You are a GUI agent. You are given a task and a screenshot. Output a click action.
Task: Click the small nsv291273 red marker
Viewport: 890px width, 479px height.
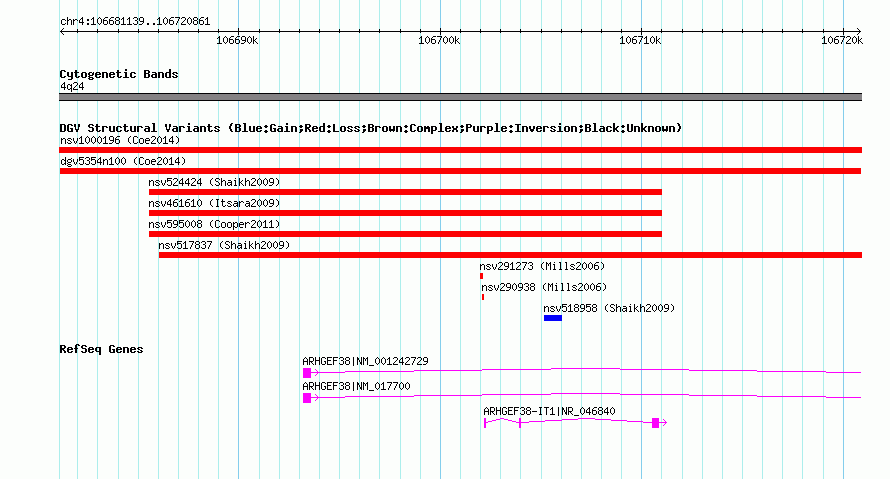(481, 276)
